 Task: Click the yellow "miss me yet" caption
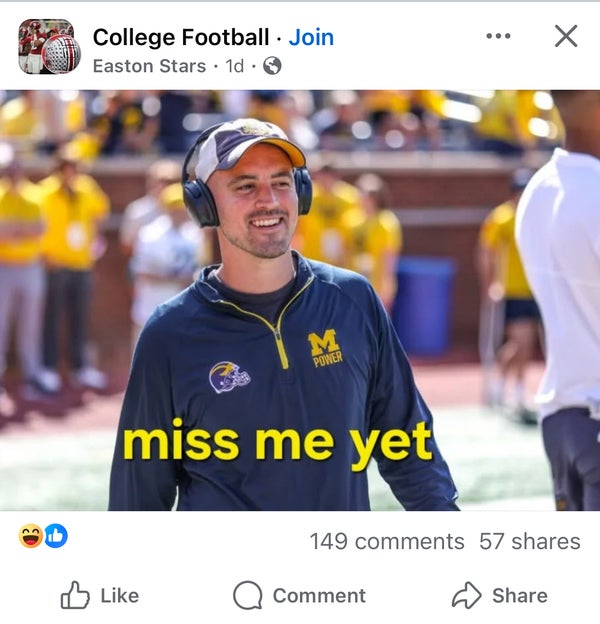coord(277,443)
